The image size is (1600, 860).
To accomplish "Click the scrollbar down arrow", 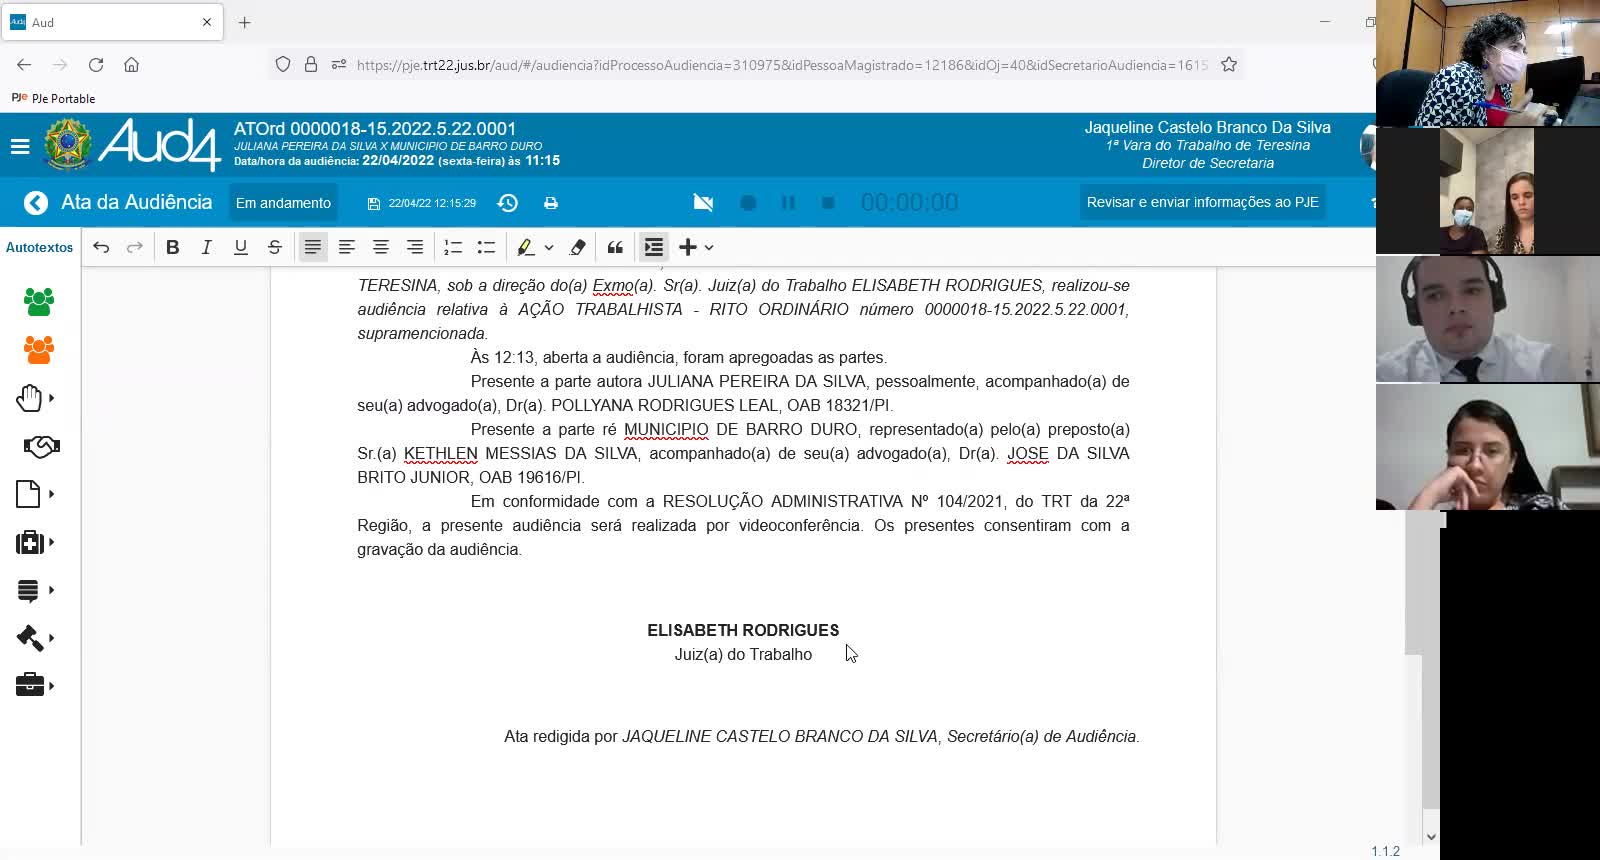I will click(x=1430, y=837).
